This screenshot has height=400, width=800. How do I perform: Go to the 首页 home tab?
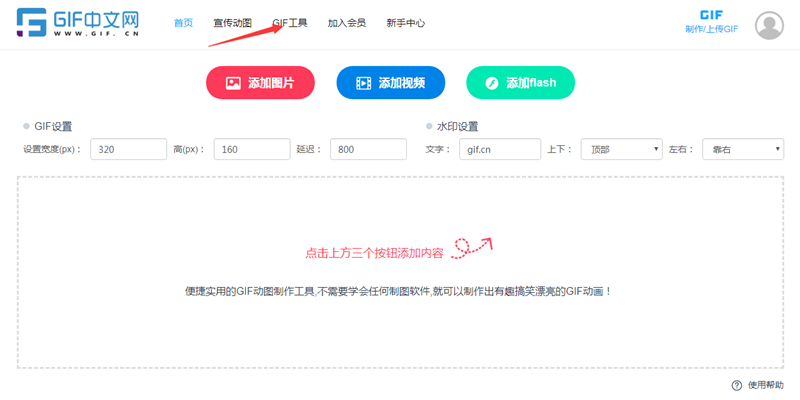tap(184, 23)
